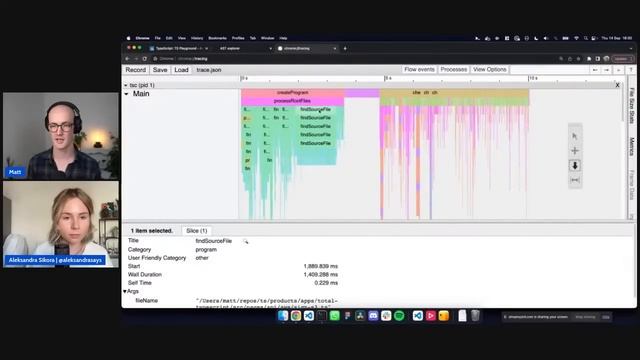This screenshot has width=640, height=360.
Task: Open the Trash in the dock
Action: tap(476, 316)
